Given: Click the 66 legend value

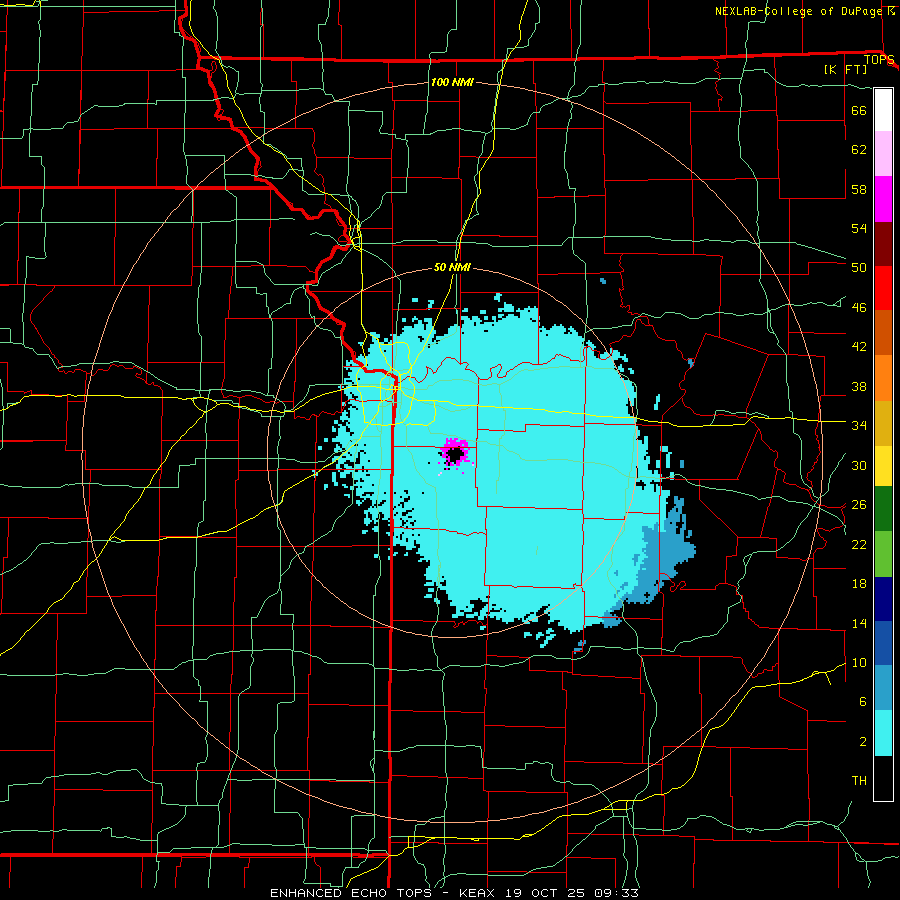Looking at the screenshot, I should point(859,110).
